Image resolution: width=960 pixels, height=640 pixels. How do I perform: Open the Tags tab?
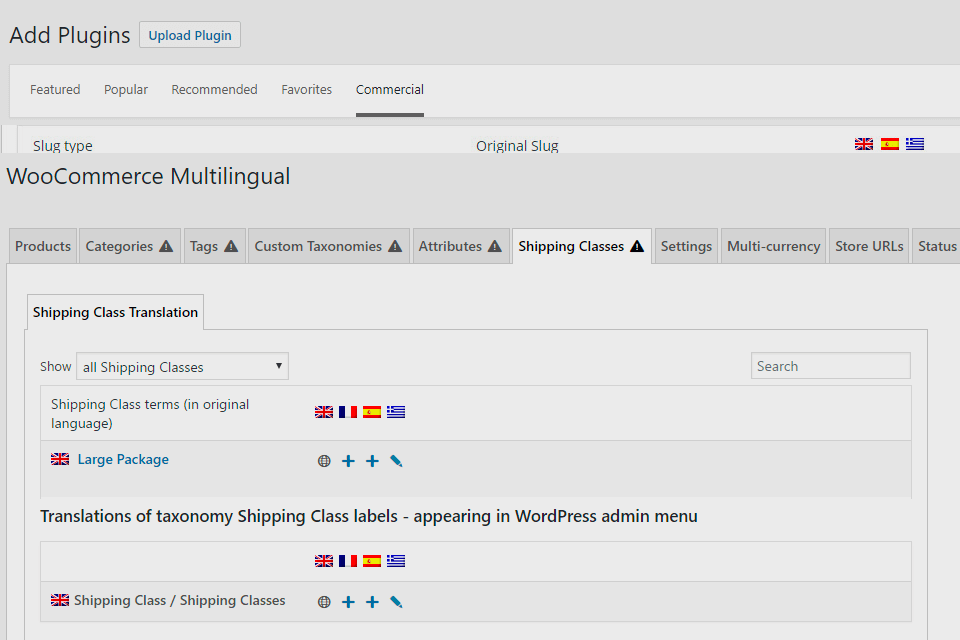pyautogui.click(x=215, y=246)
